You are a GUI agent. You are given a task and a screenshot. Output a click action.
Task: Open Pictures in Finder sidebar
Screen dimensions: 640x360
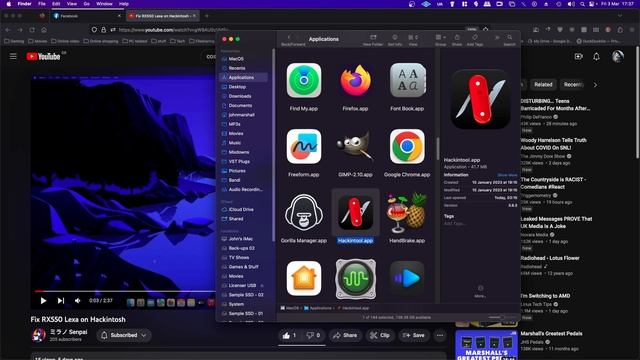pyautogui.click(x=237, y=171)
